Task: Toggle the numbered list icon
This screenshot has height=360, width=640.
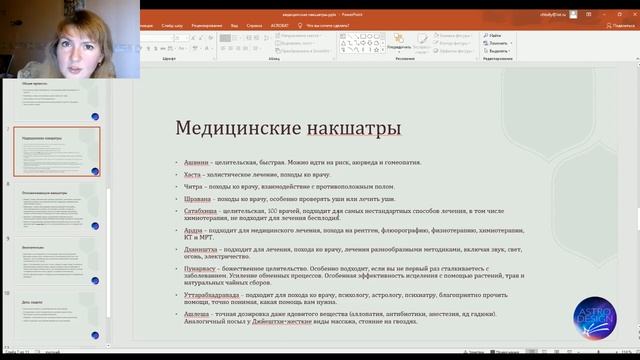Action: tap(235, 38)
